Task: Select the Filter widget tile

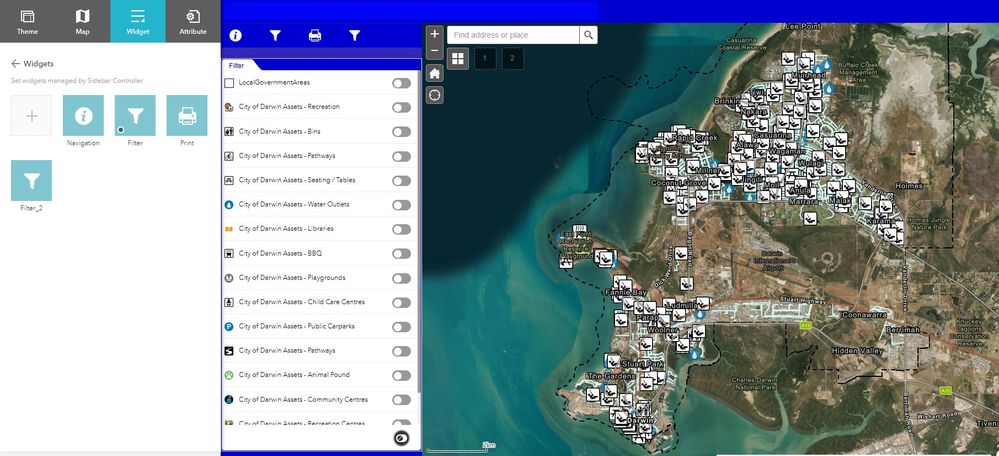Action: 135,116
